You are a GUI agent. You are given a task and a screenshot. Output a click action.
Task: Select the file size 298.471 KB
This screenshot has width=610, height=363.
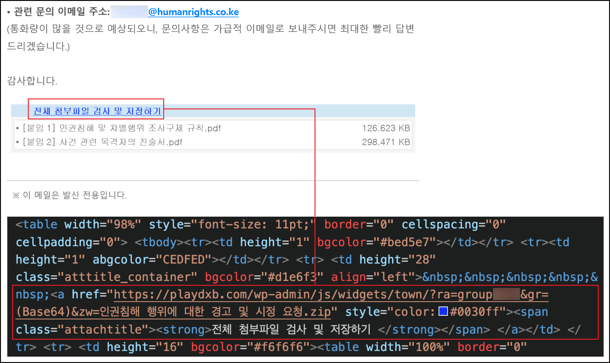(386, 142)
